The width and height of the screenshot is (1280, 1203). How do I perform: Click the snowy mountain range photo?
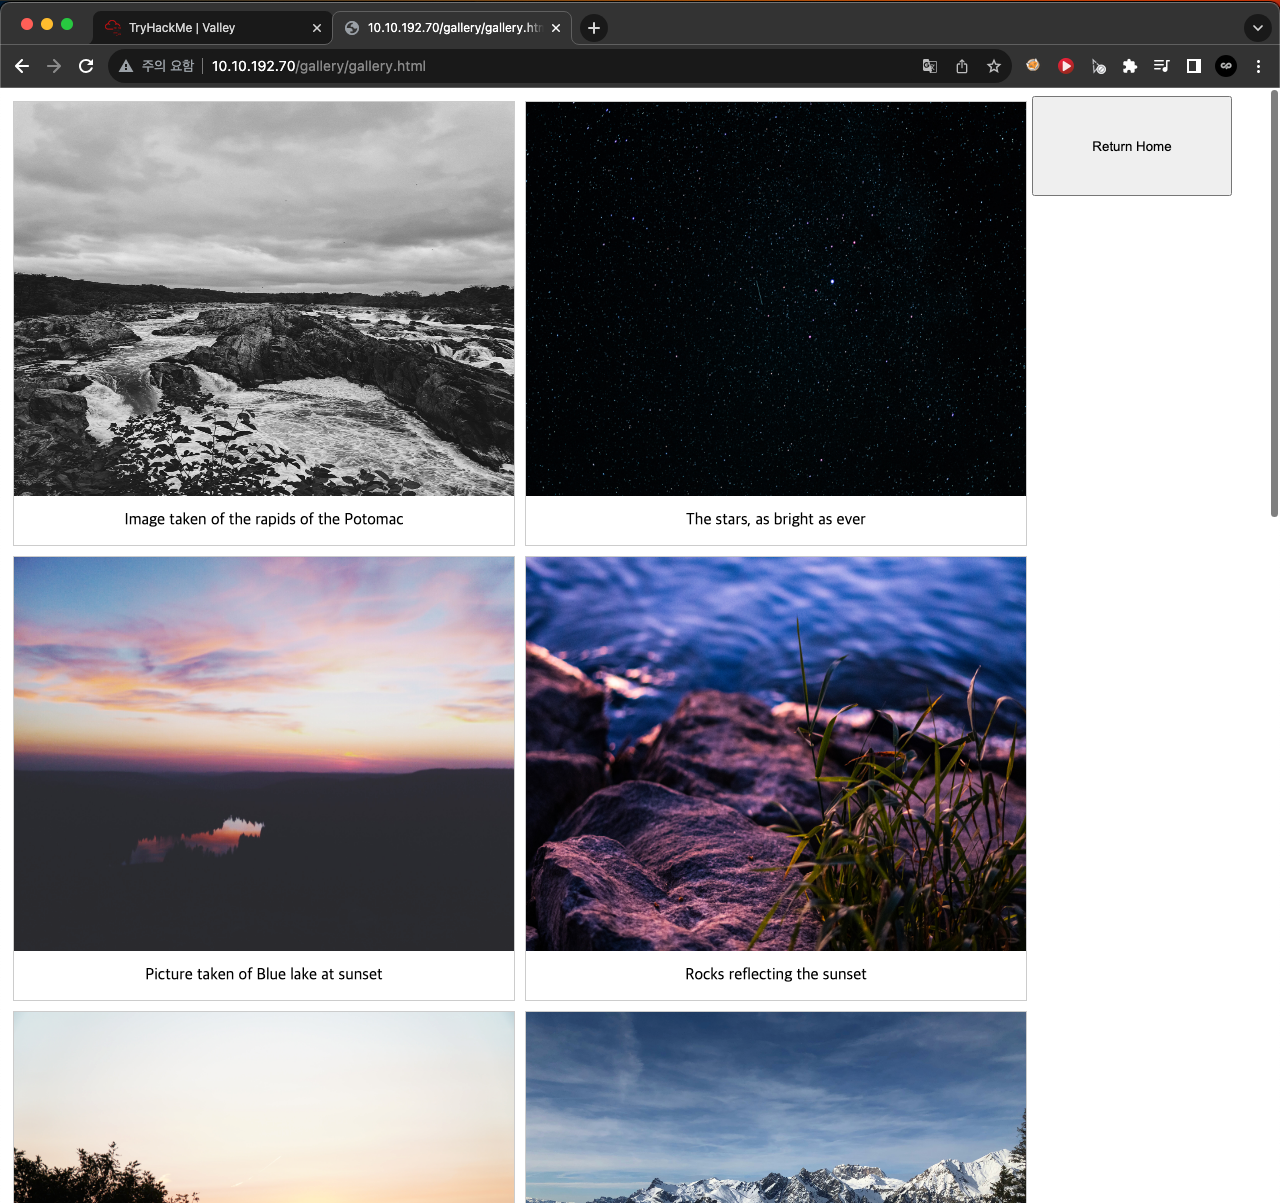(776, 1107)
